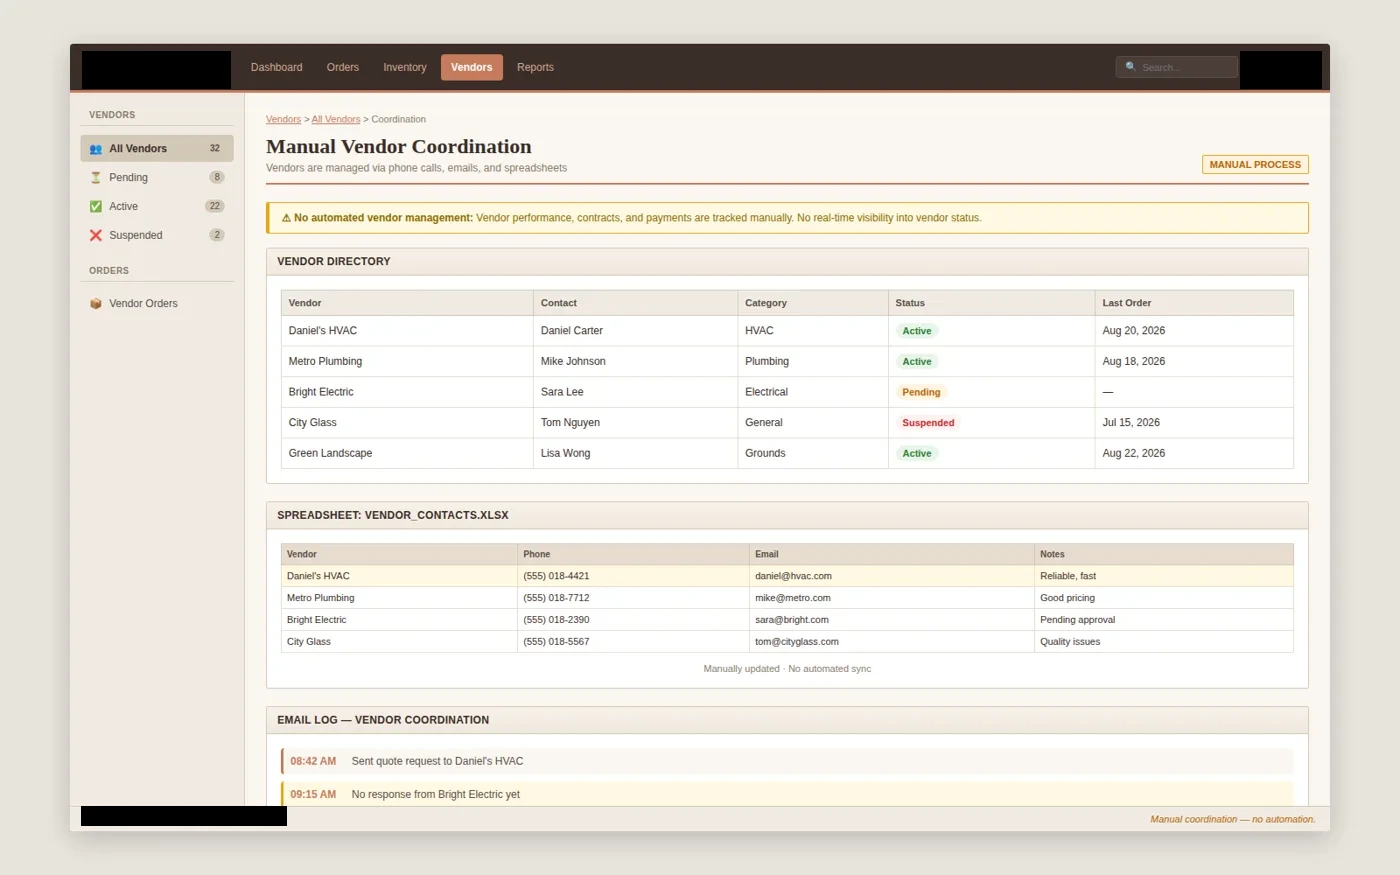Click the Contact column header
This screenshot has width=1400, height=875.
(x=636, y=303)
